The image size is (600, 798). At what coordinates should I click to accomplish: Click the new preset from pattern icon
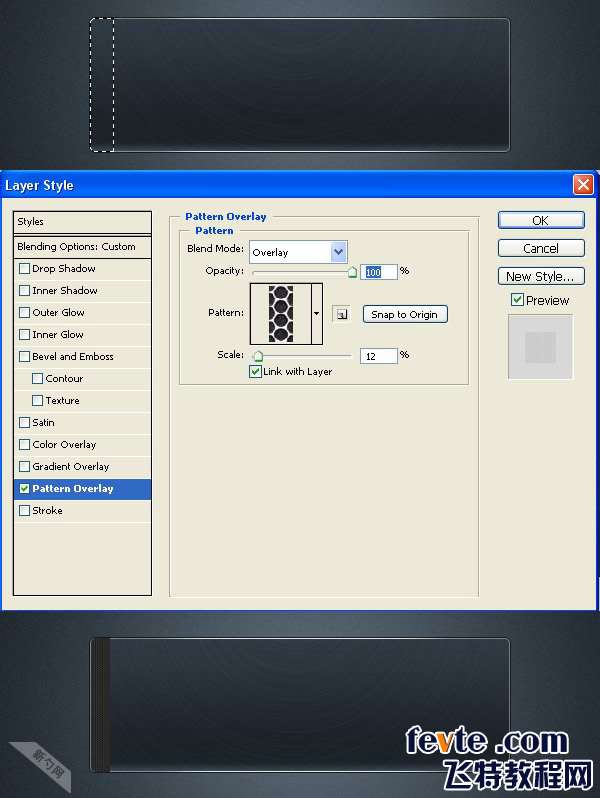click(341, 314)
